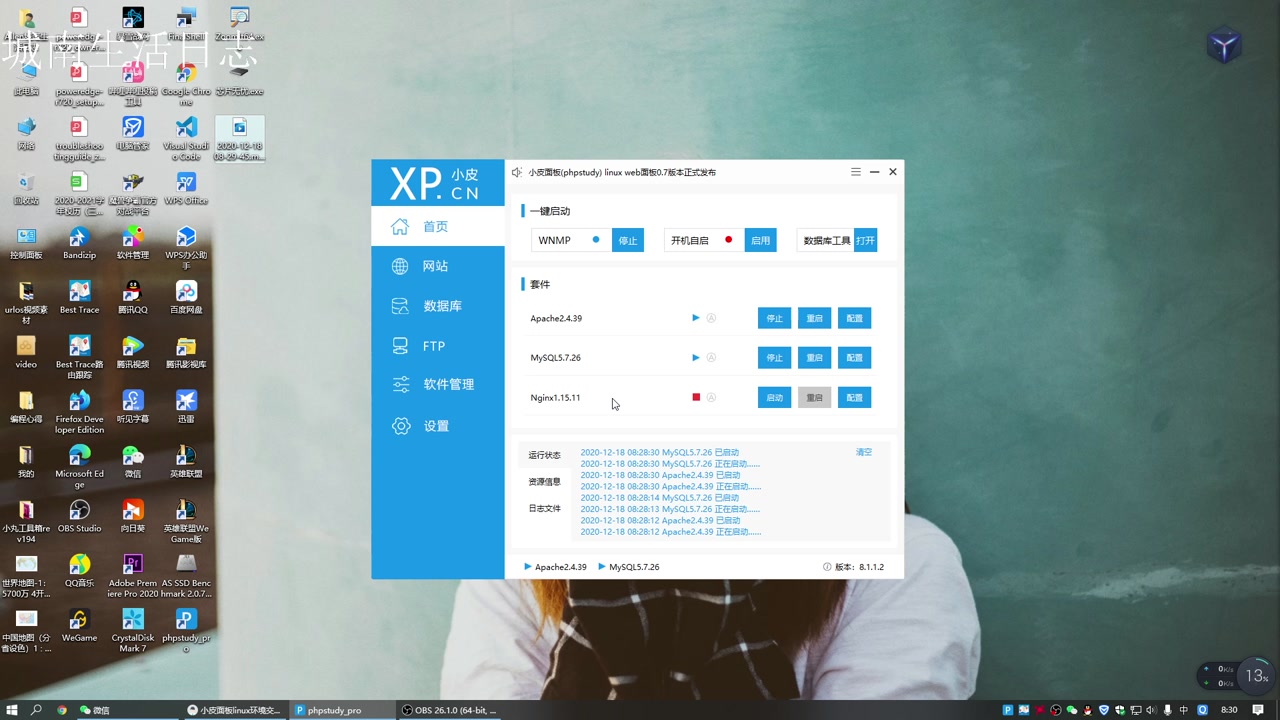Click the phpstudy linux web panel announcement text

tap(622, 172)
